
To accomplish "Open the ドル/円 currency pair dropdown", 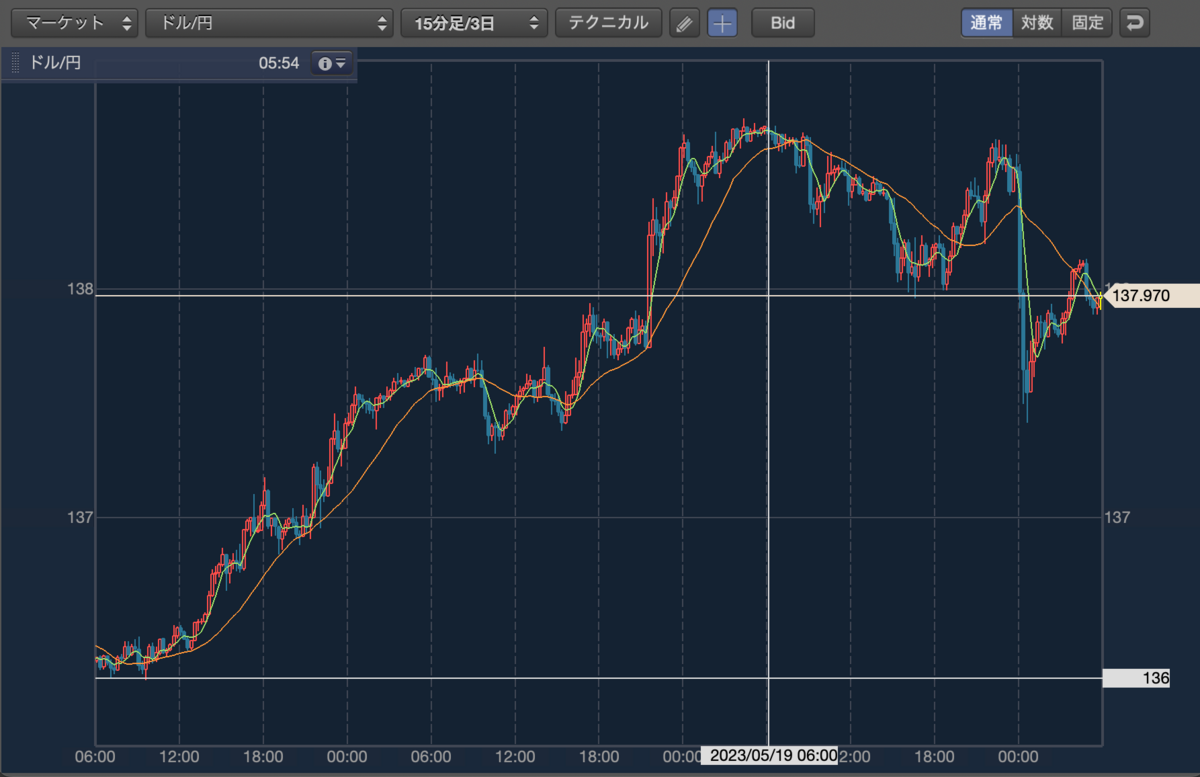I will click(270, 22).
